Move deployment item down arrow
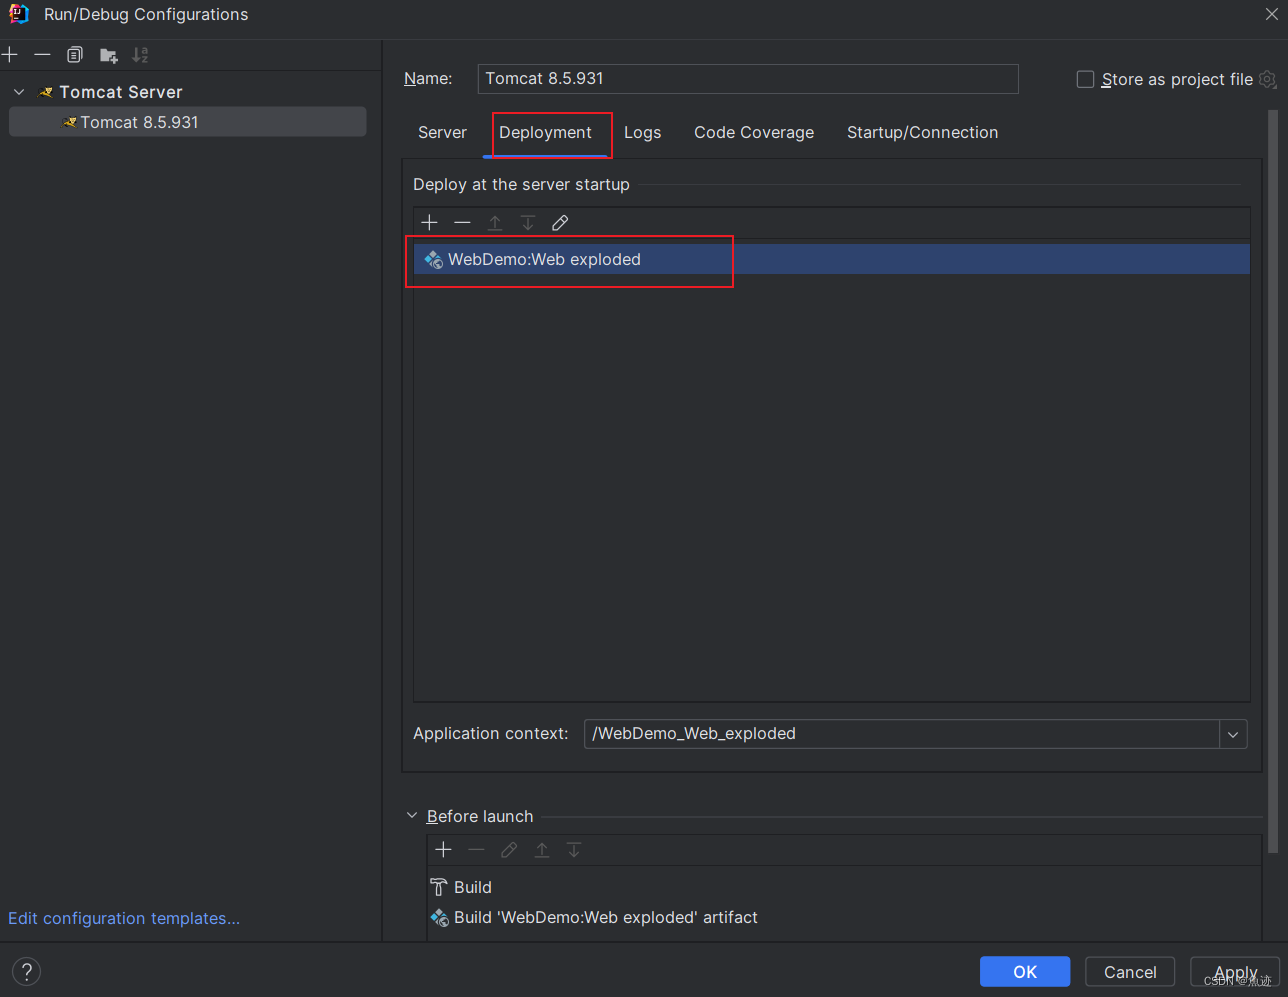 [528, 222]
